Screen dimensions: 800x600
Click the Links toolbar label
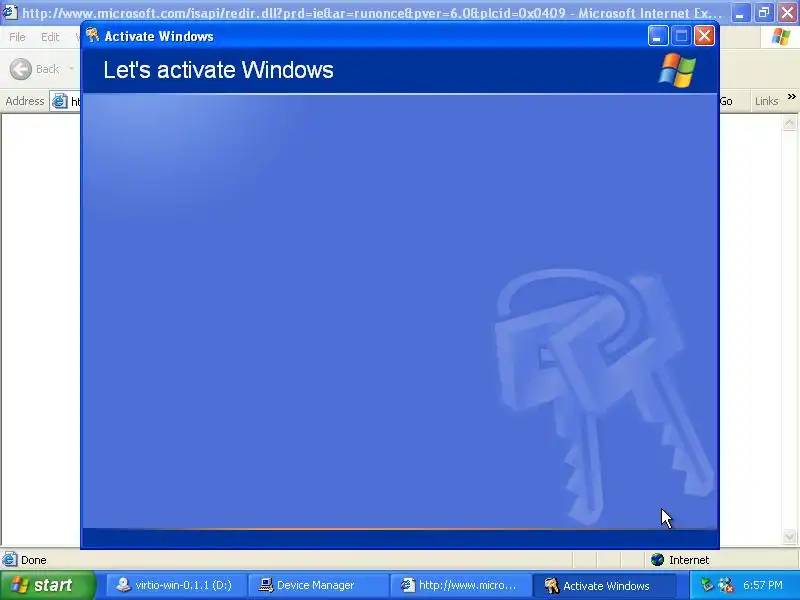766,102
